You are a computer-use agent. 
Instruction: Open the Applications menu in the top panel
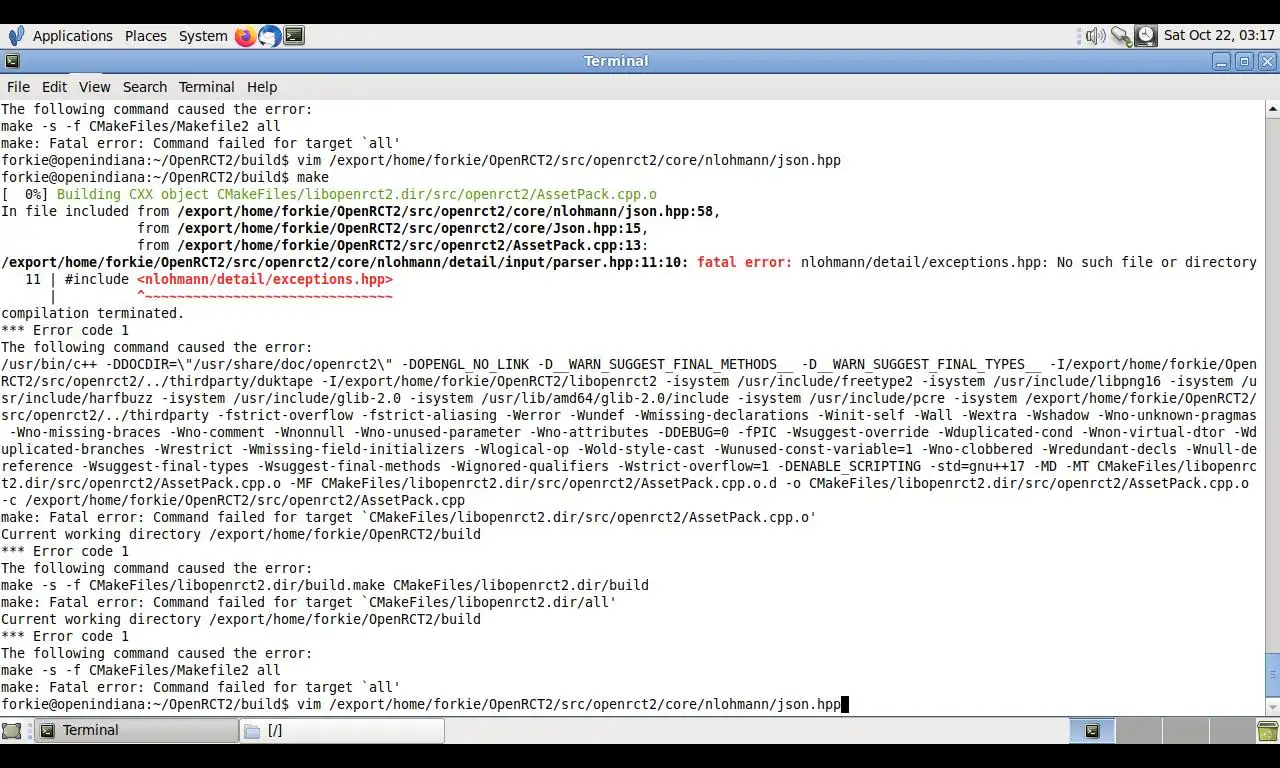[x=72, y=36]
